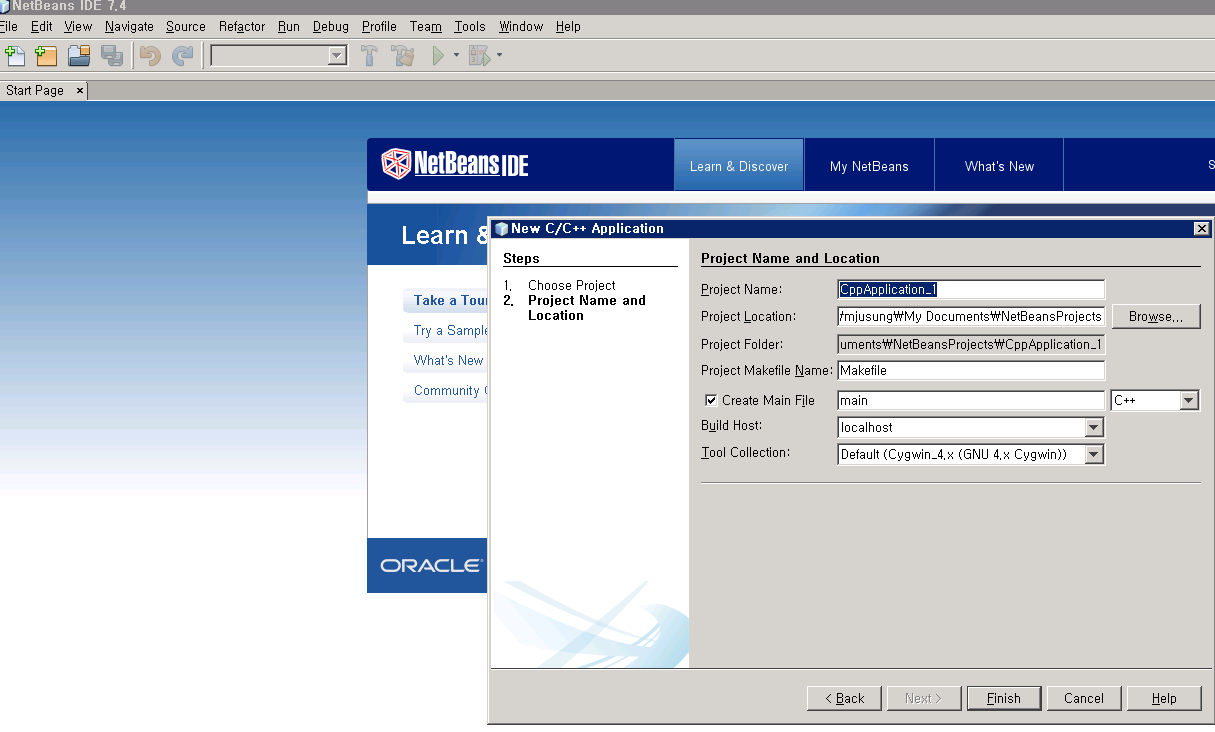Close the Start Page tab
The height and width of the screenshot is (732, 1215).
tap(80, 90)
